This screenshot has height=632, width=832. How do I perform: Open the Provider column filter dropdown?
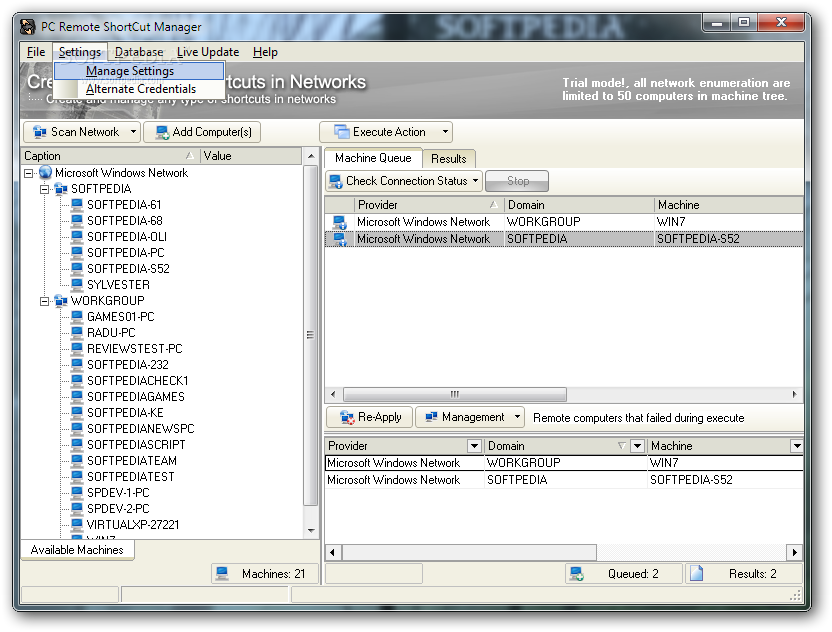(x=474, y=446)
